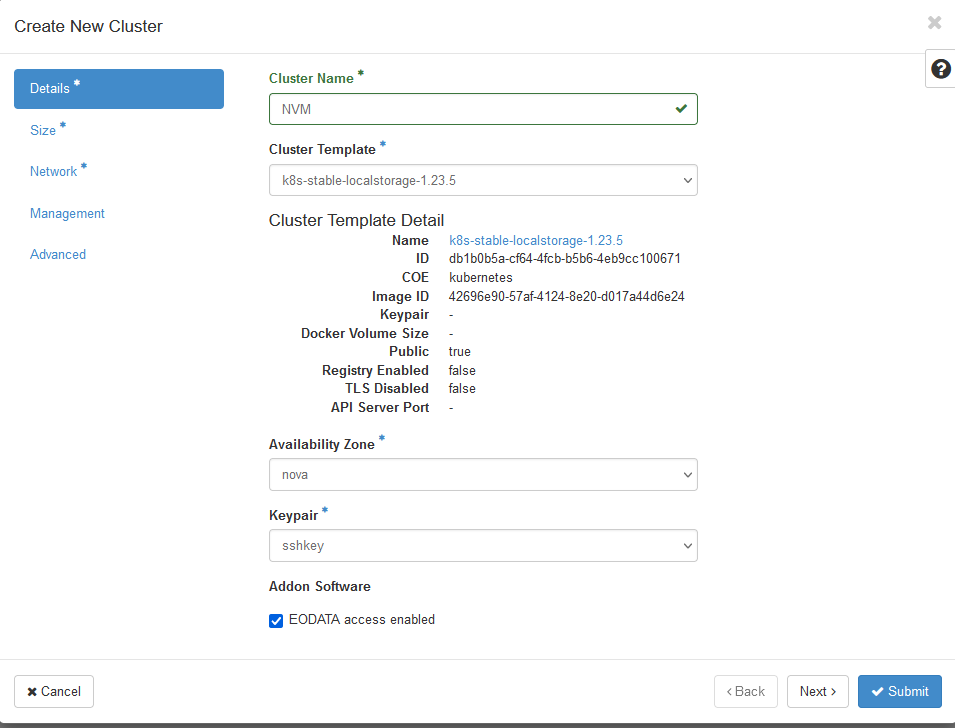Open the k8s-stable-localstorage-1.23.5 template link
This screenshot has width=955, height=728.
537,240
